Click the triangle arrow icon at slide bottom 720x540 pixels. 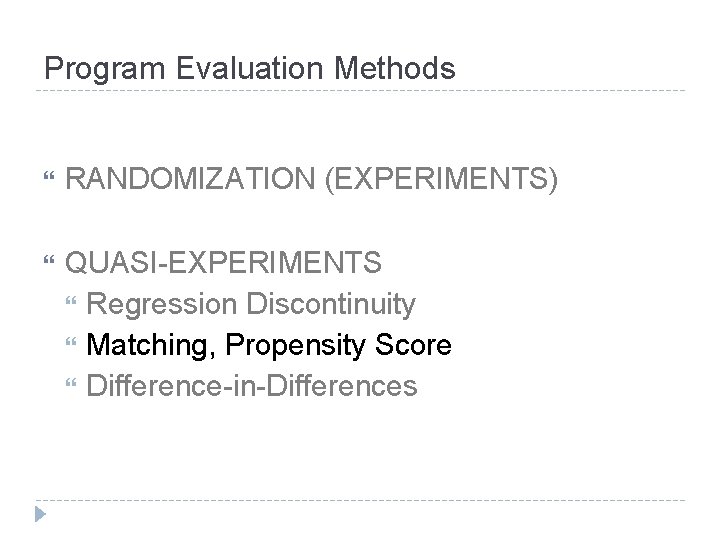click(x=40, y=516)
